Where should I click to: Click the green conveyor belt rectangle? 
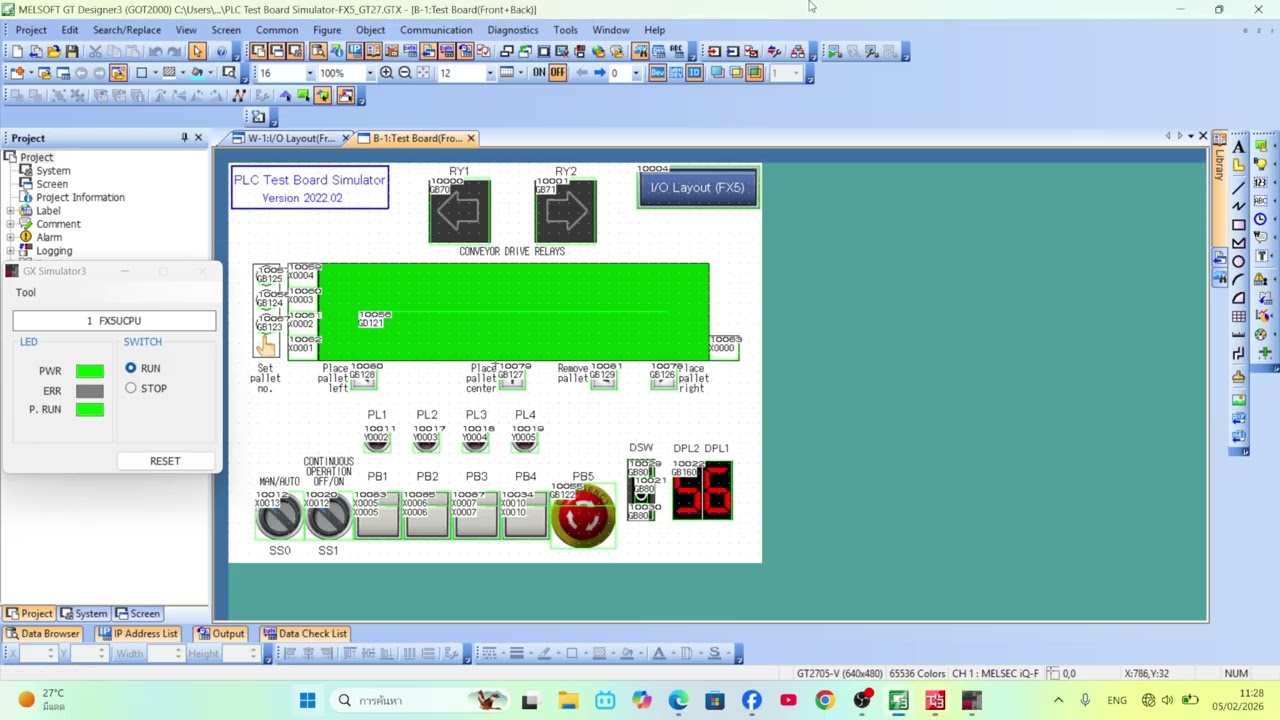513,312
